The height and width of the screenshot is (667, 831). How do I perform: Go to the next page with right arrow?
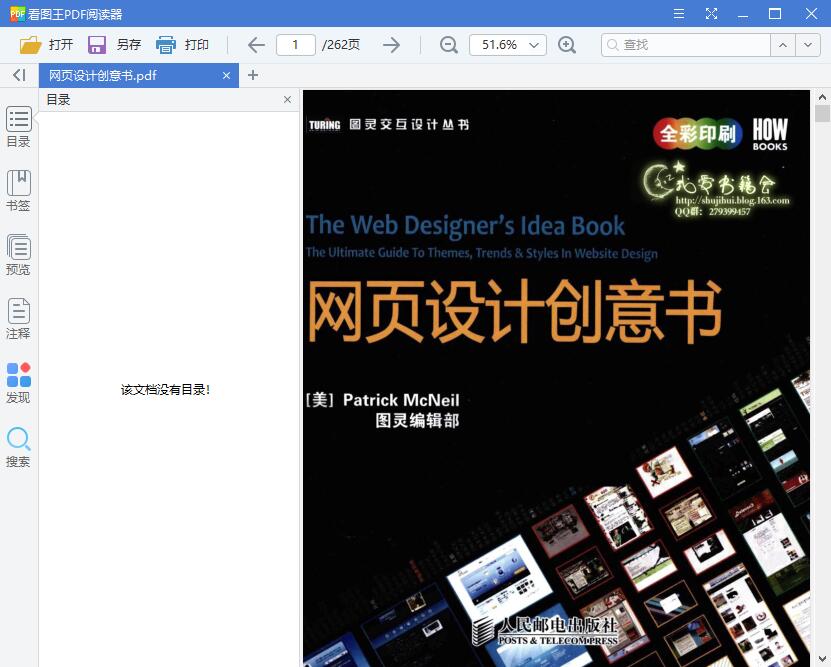391,45
